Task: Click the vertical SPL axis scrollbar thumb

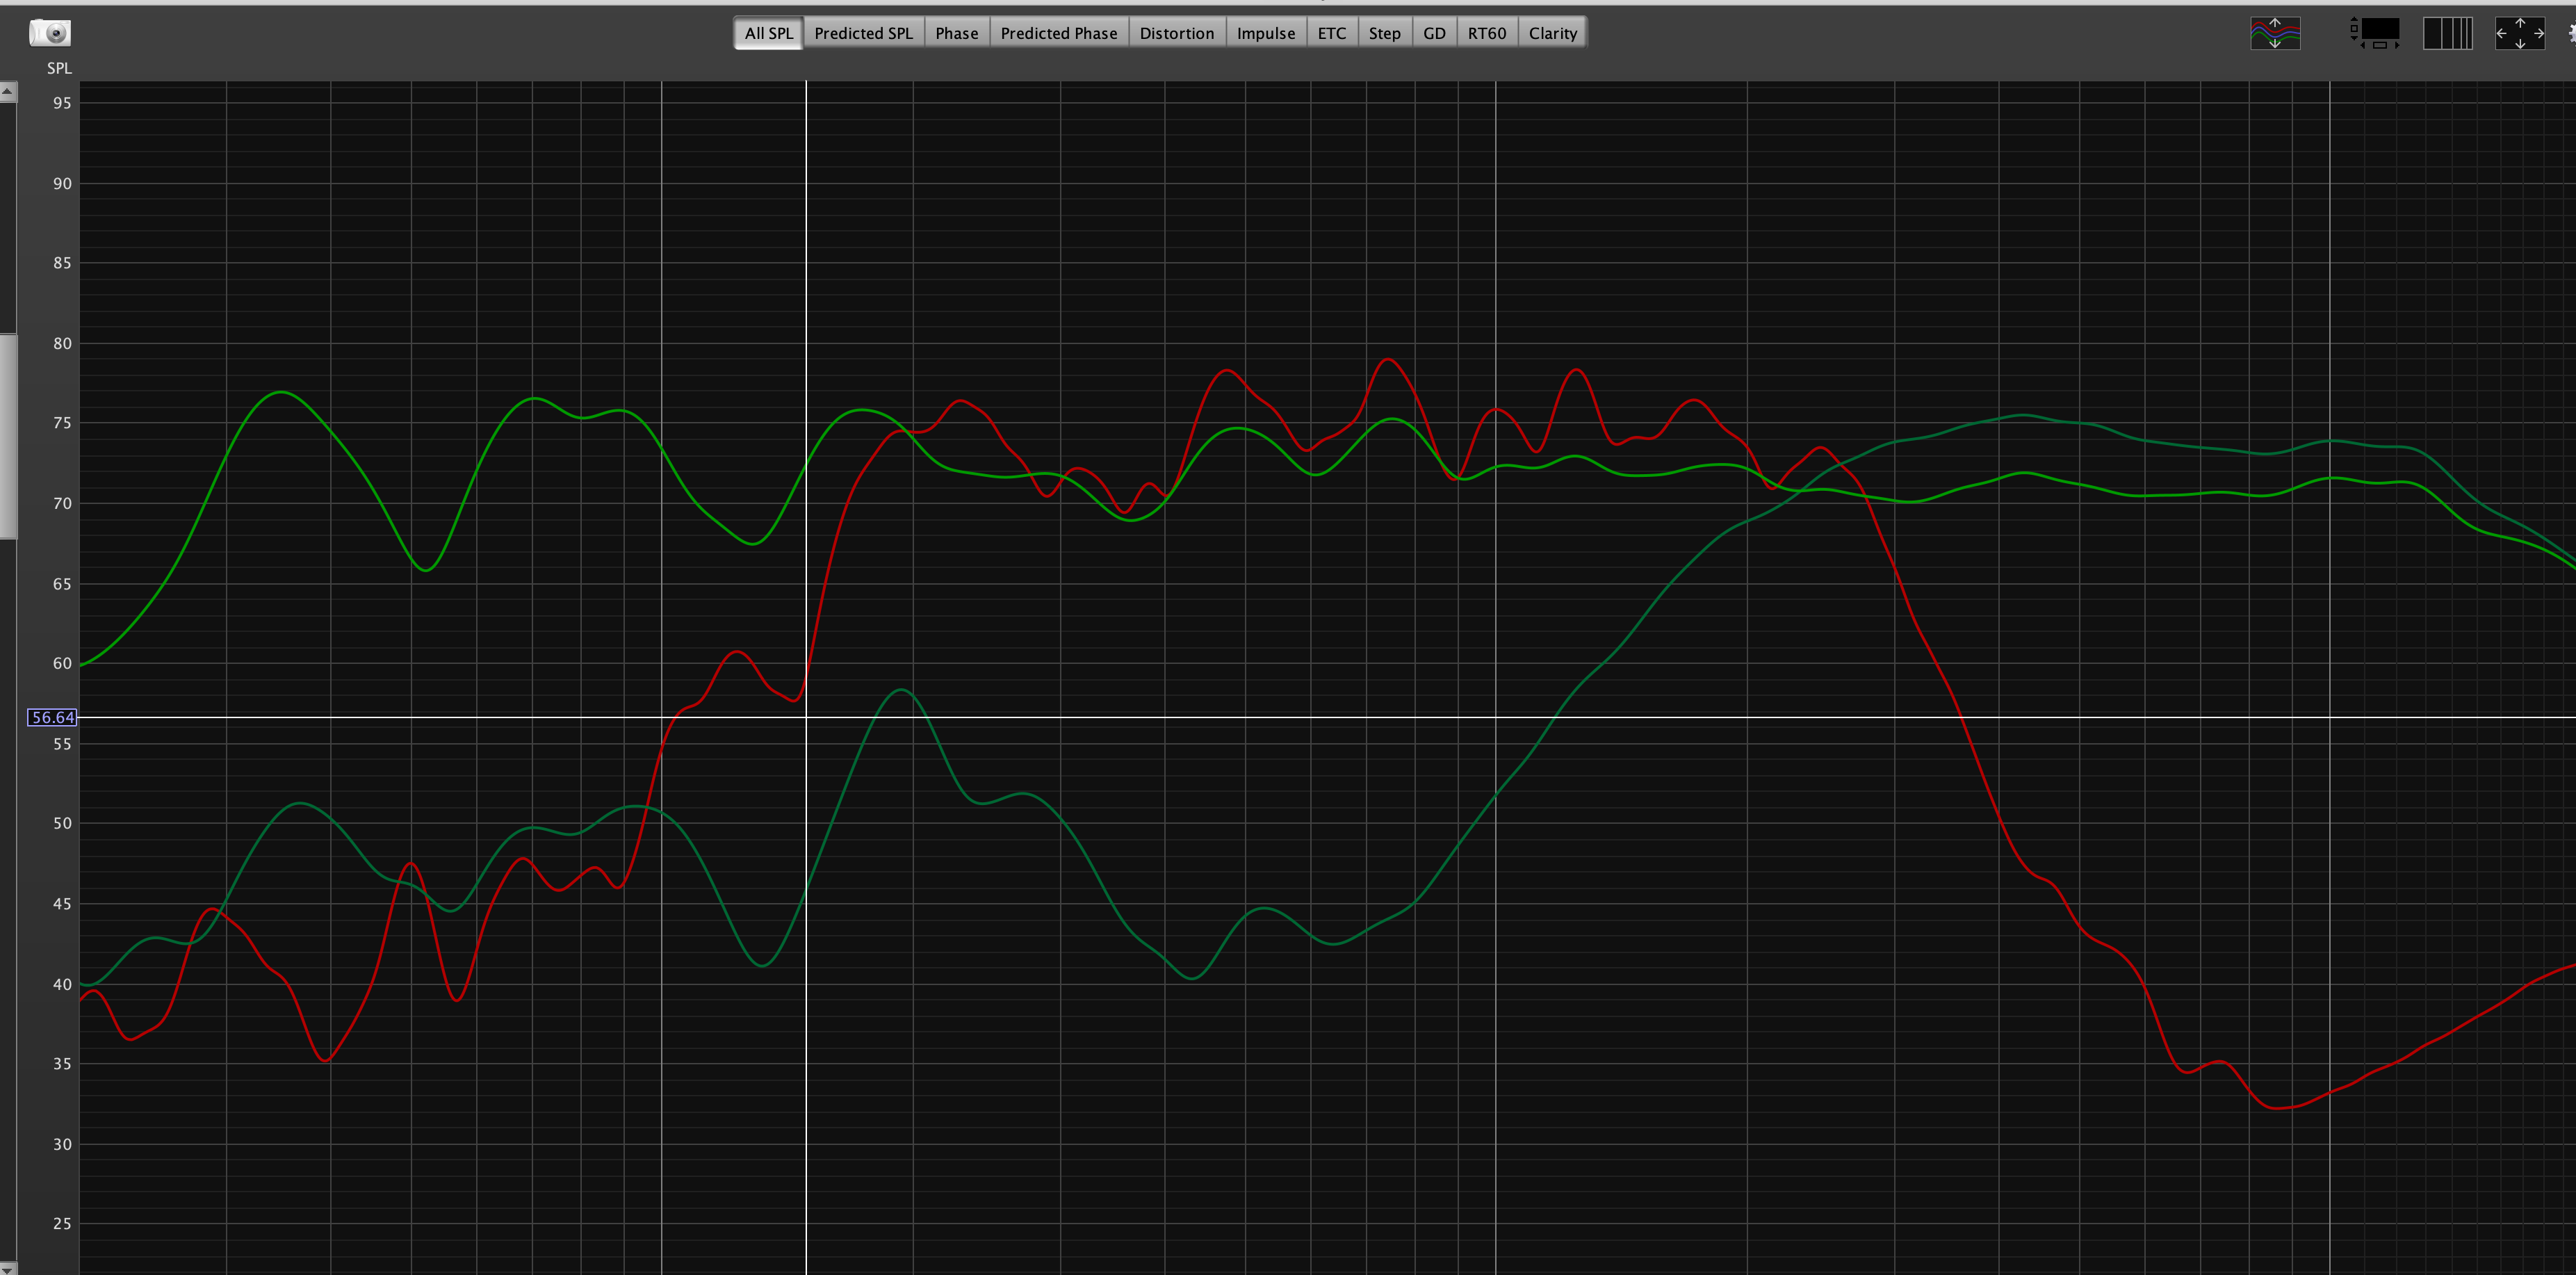Action: coord(7,436)
